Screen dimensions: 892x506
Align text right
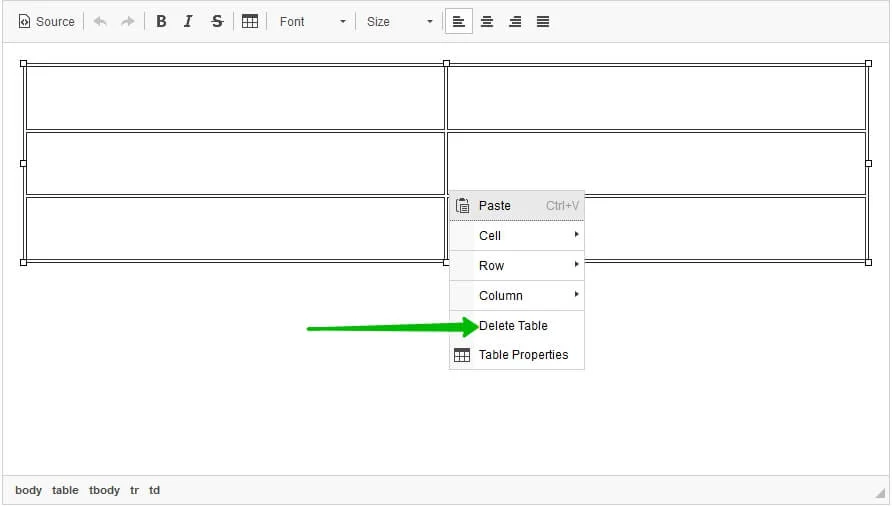[515, 22]
